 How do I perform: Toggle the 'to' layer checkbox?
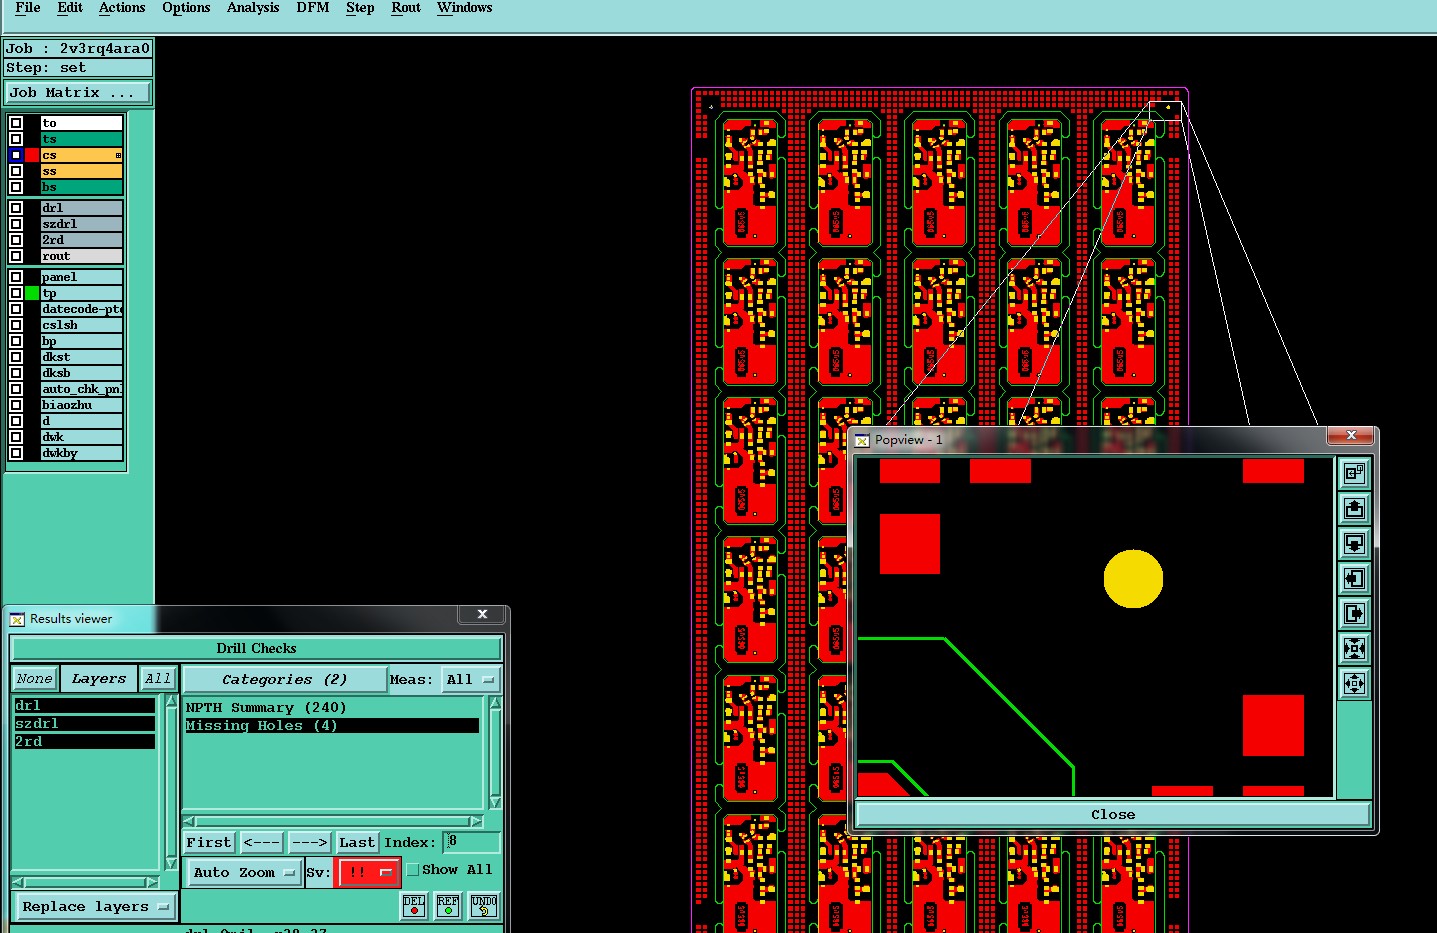tap(16, 123)
